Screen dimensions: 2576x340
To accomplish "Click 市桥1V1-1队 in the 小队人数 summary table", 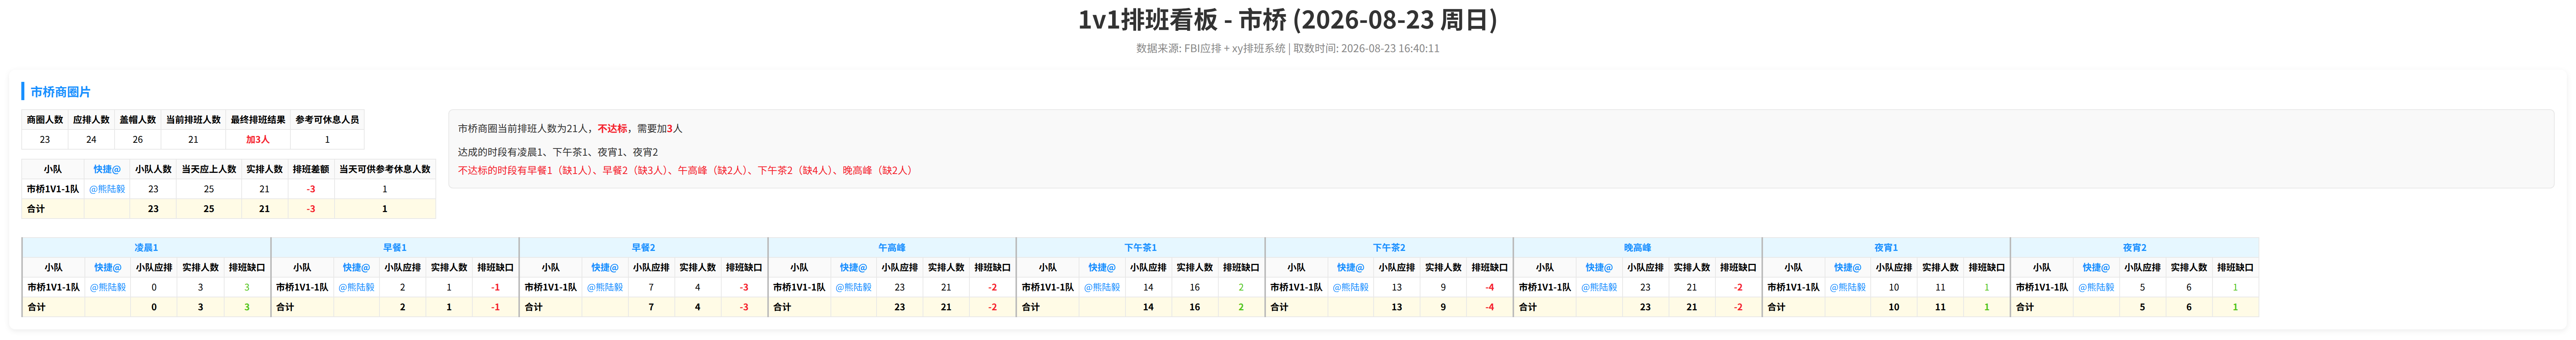I will pos(53,189).
